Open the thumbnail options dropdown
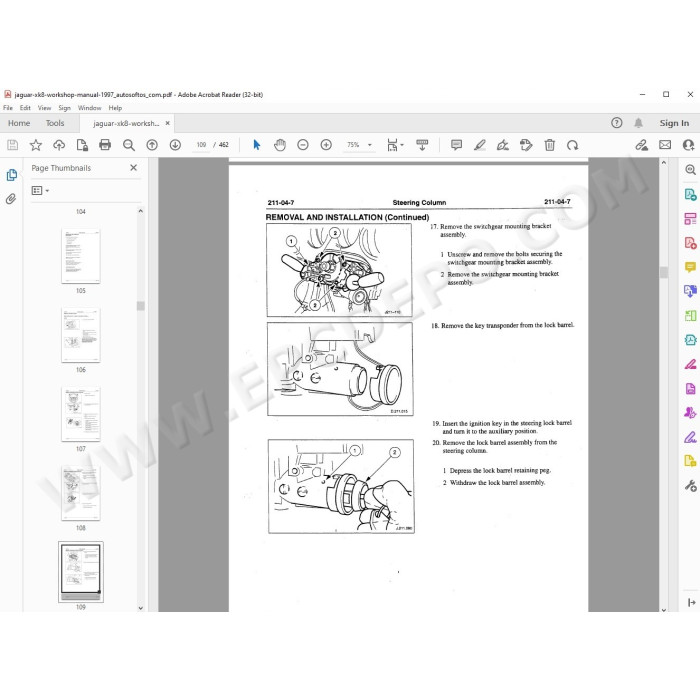 click(40, 191)
